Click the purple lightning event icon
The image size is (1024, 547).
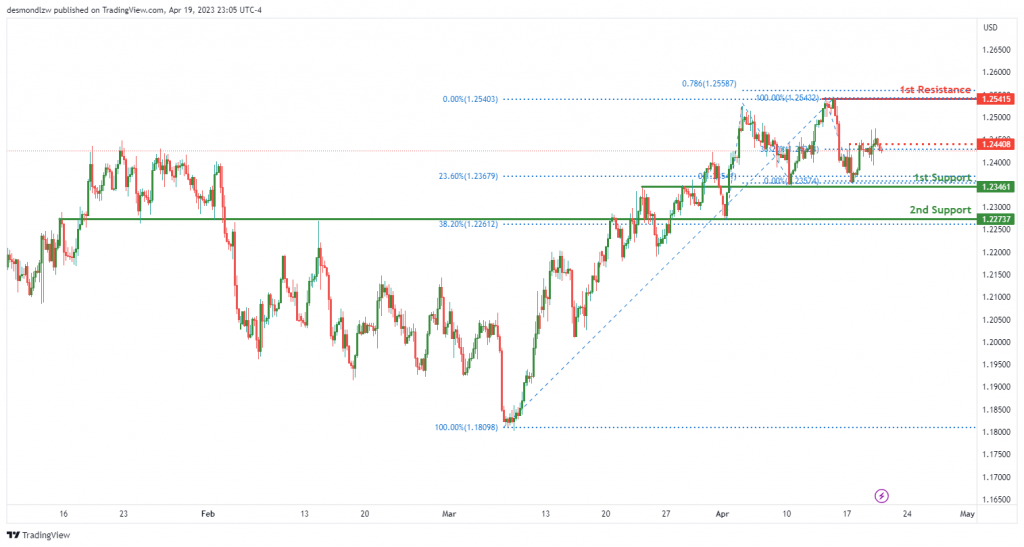(881, 496)
